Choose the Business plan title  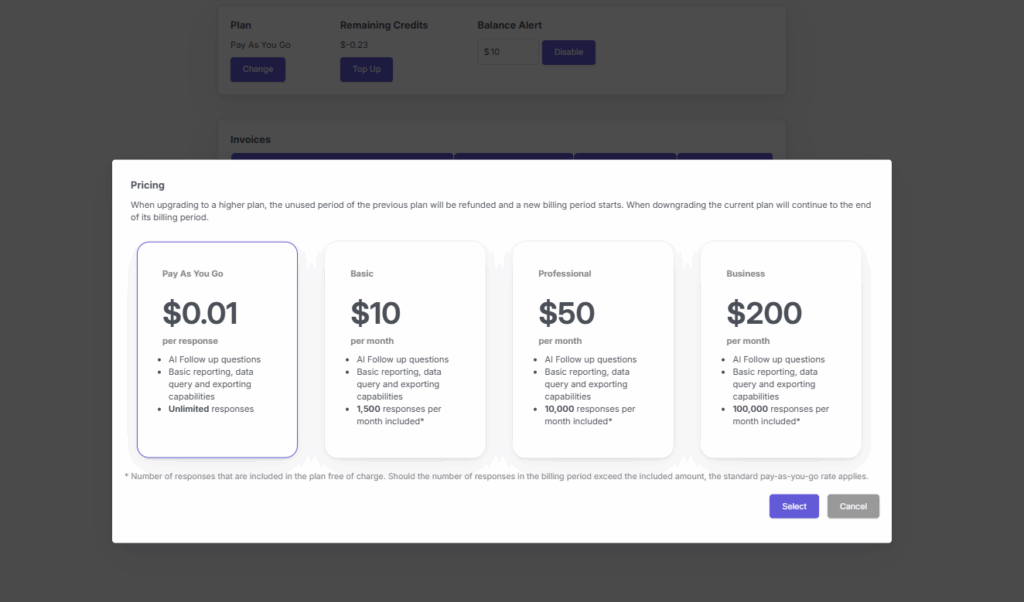[x=745, y=274]
